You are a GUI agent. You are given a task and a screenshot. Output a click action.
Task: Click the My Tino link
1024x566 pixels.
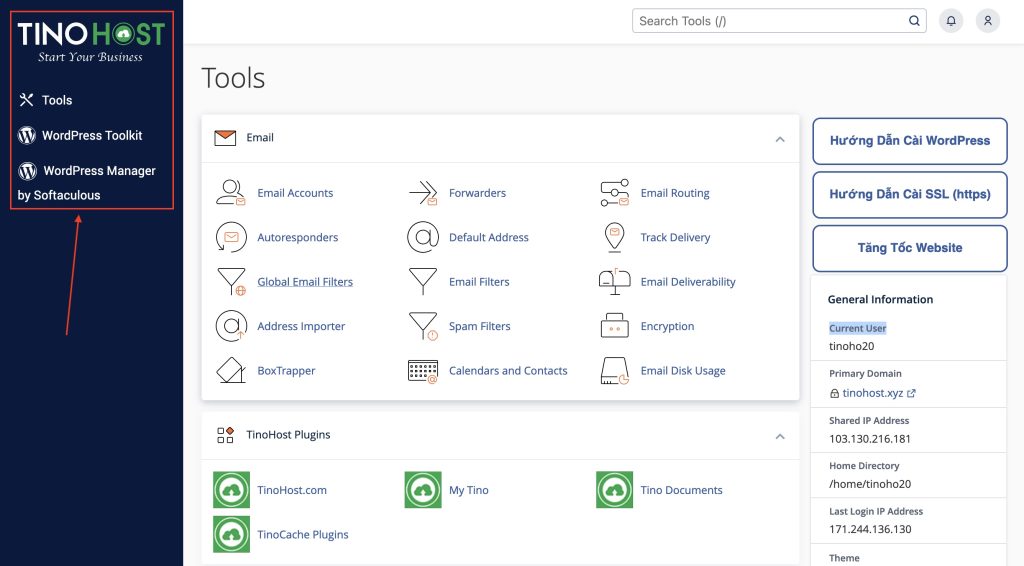point(468,490)
